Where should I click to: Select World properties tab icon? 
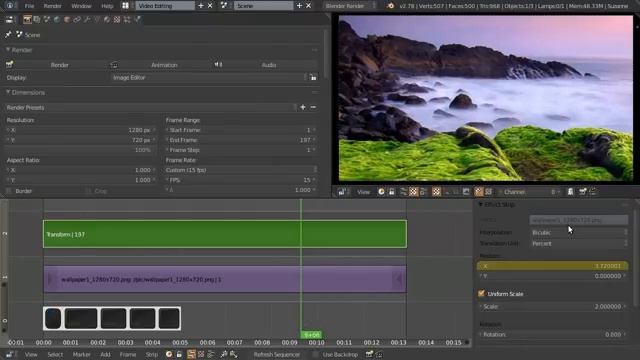click(57, 20)
